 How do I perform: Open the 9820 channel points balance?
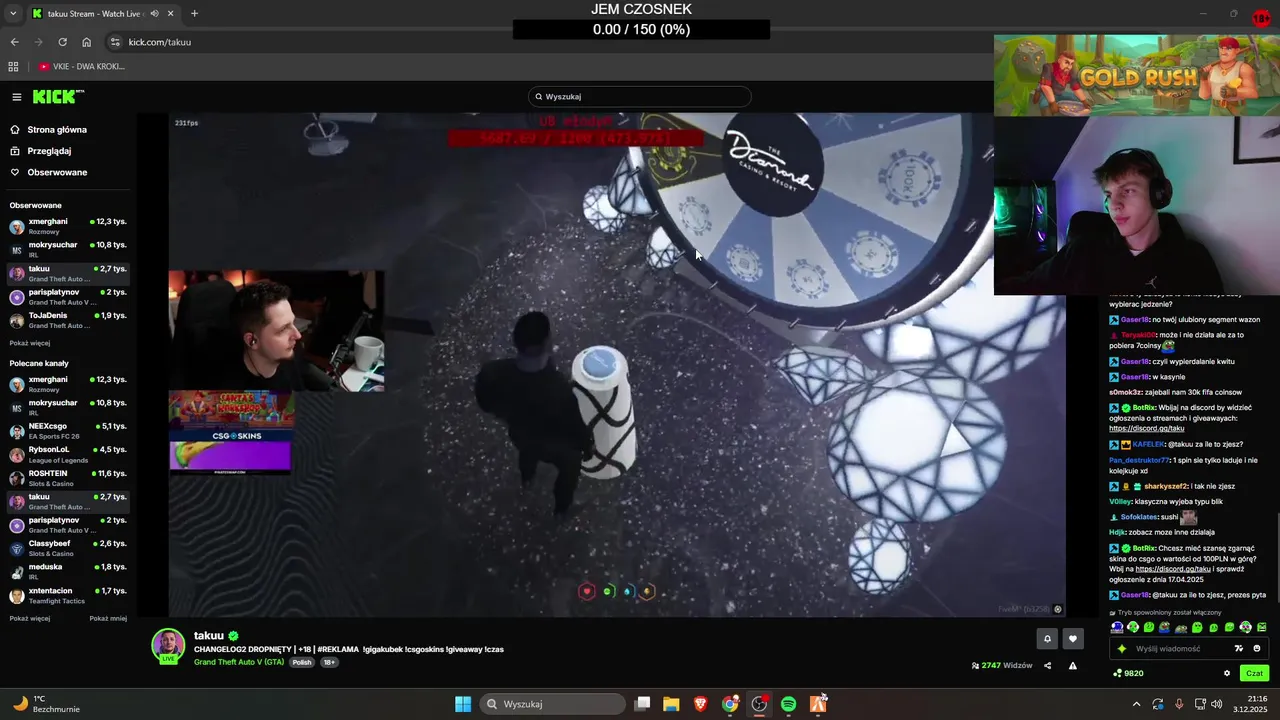point(1128,673)
